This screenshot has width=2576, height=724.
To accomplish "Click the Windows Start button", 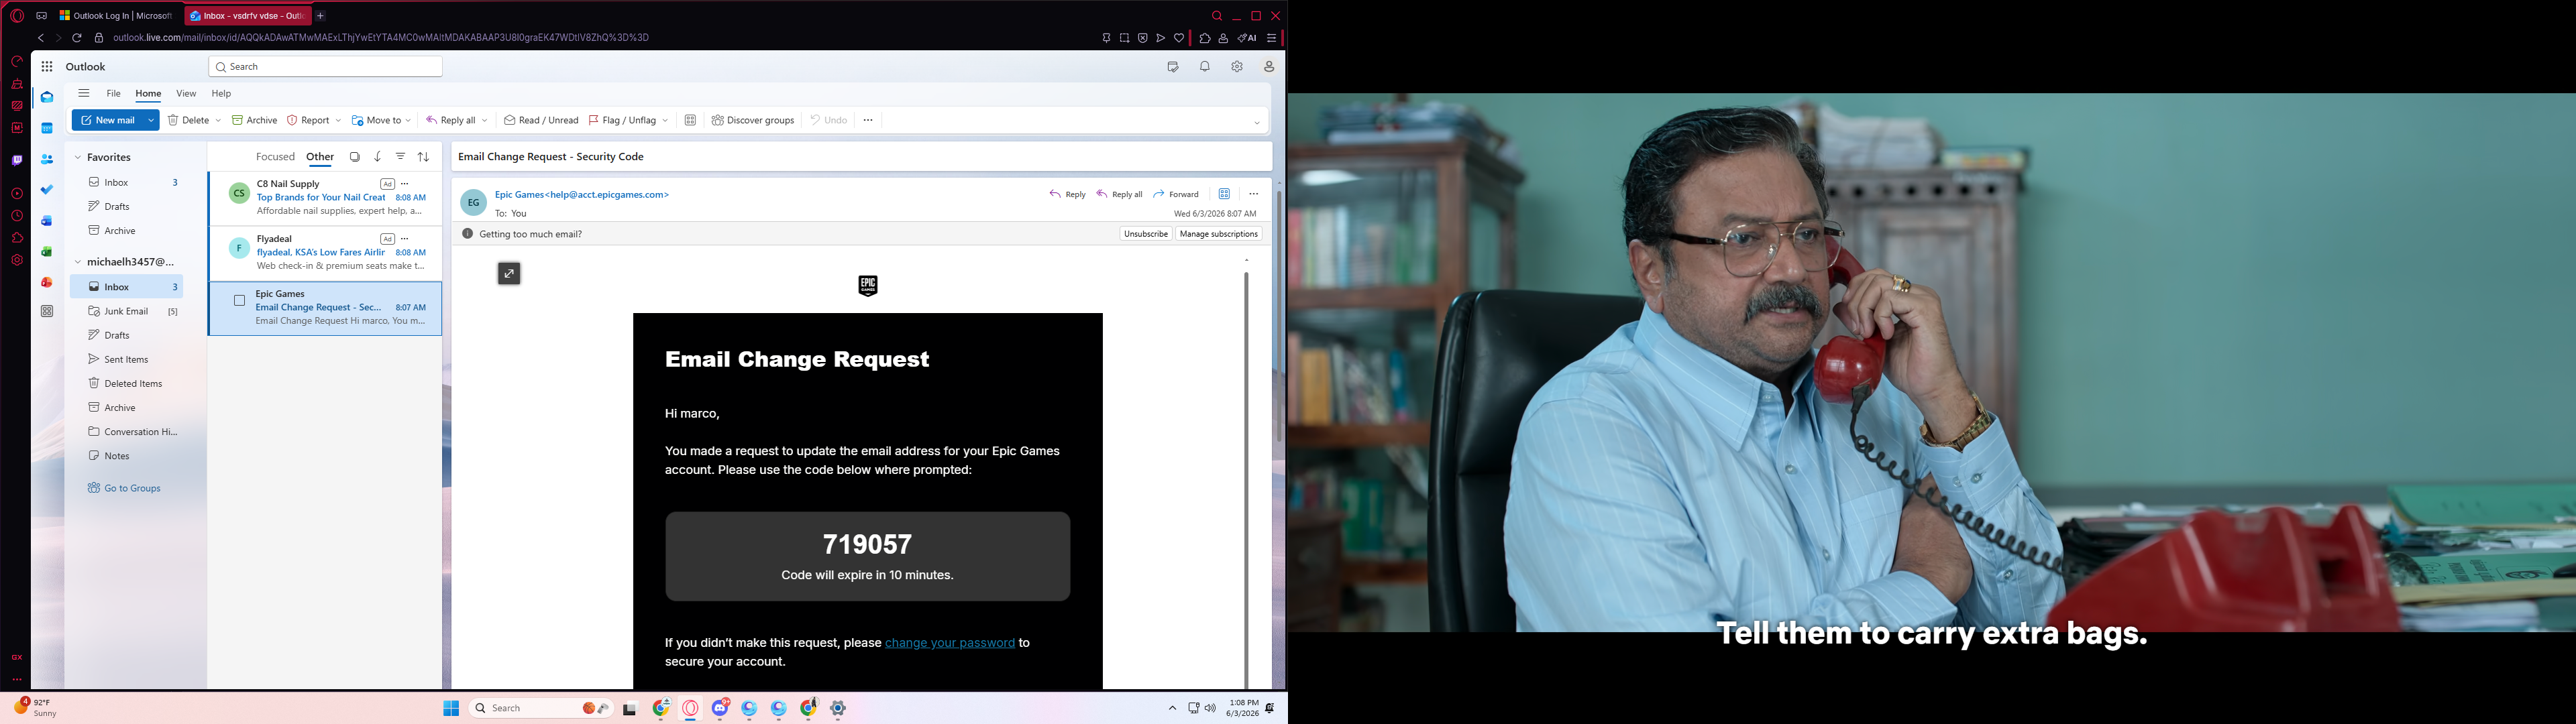I will click(x=451, y=708).
